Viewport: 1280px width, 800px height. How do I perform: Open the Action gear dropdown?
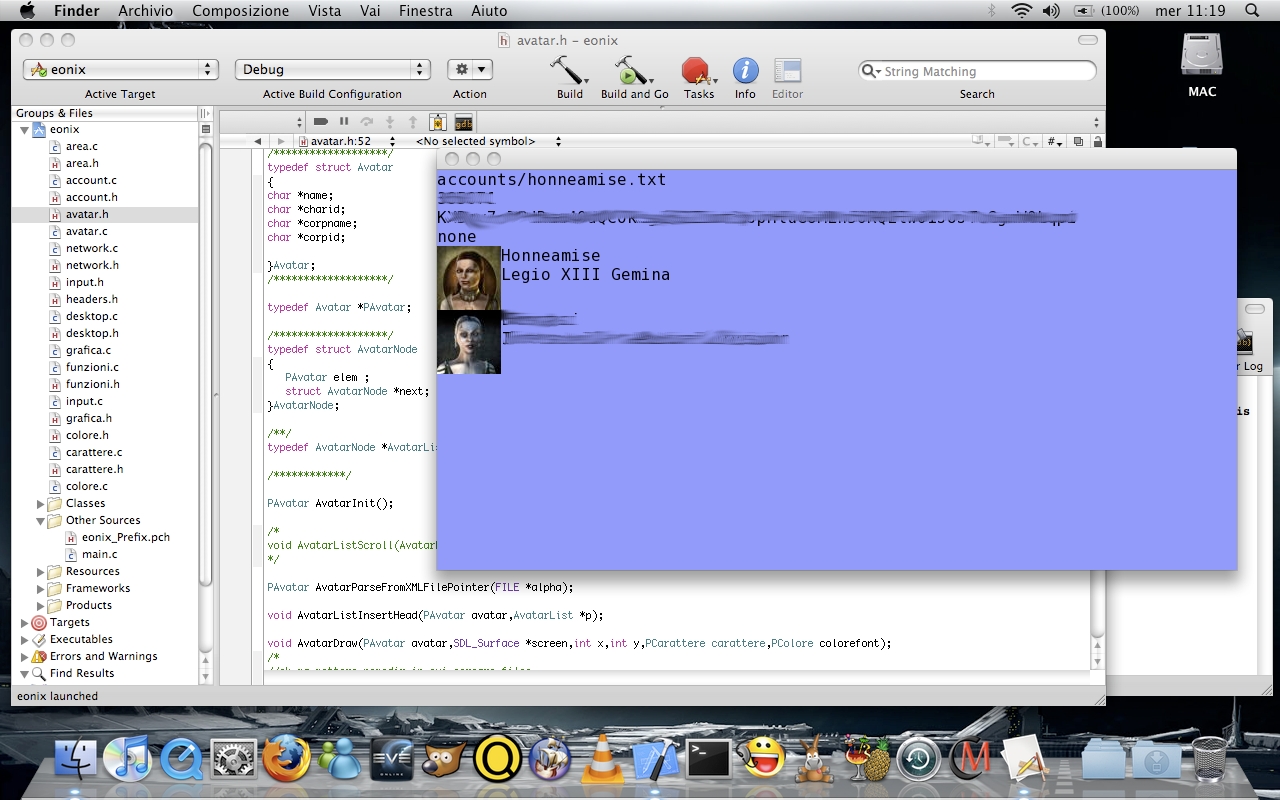coord(470,70)
